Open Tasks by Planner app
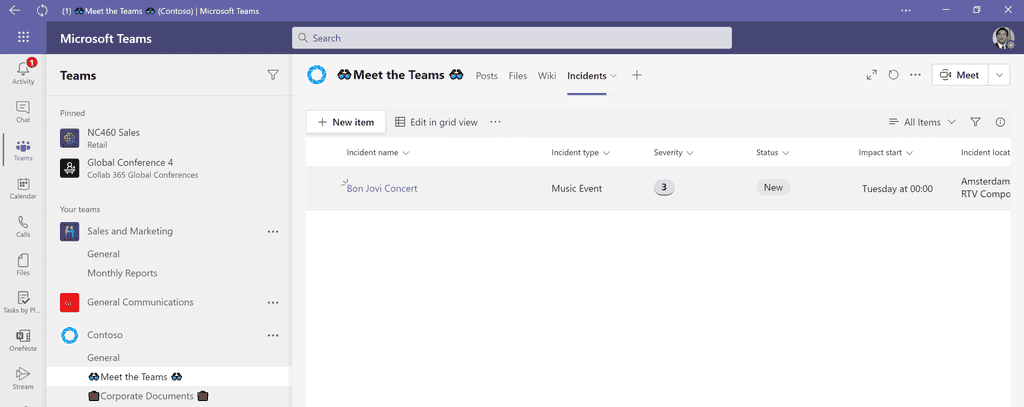The height and width of the screenshot is (407, 1024). pyautogui.click(x=23, y=303)
